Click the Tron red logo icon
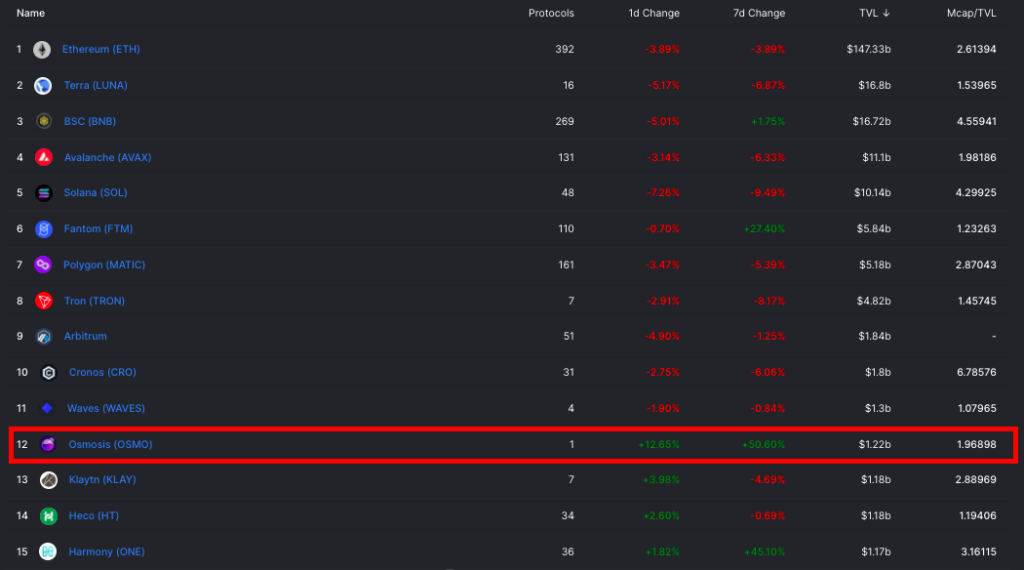The height and width of the screenshot is (570, 1024). [x=44, y=301]
